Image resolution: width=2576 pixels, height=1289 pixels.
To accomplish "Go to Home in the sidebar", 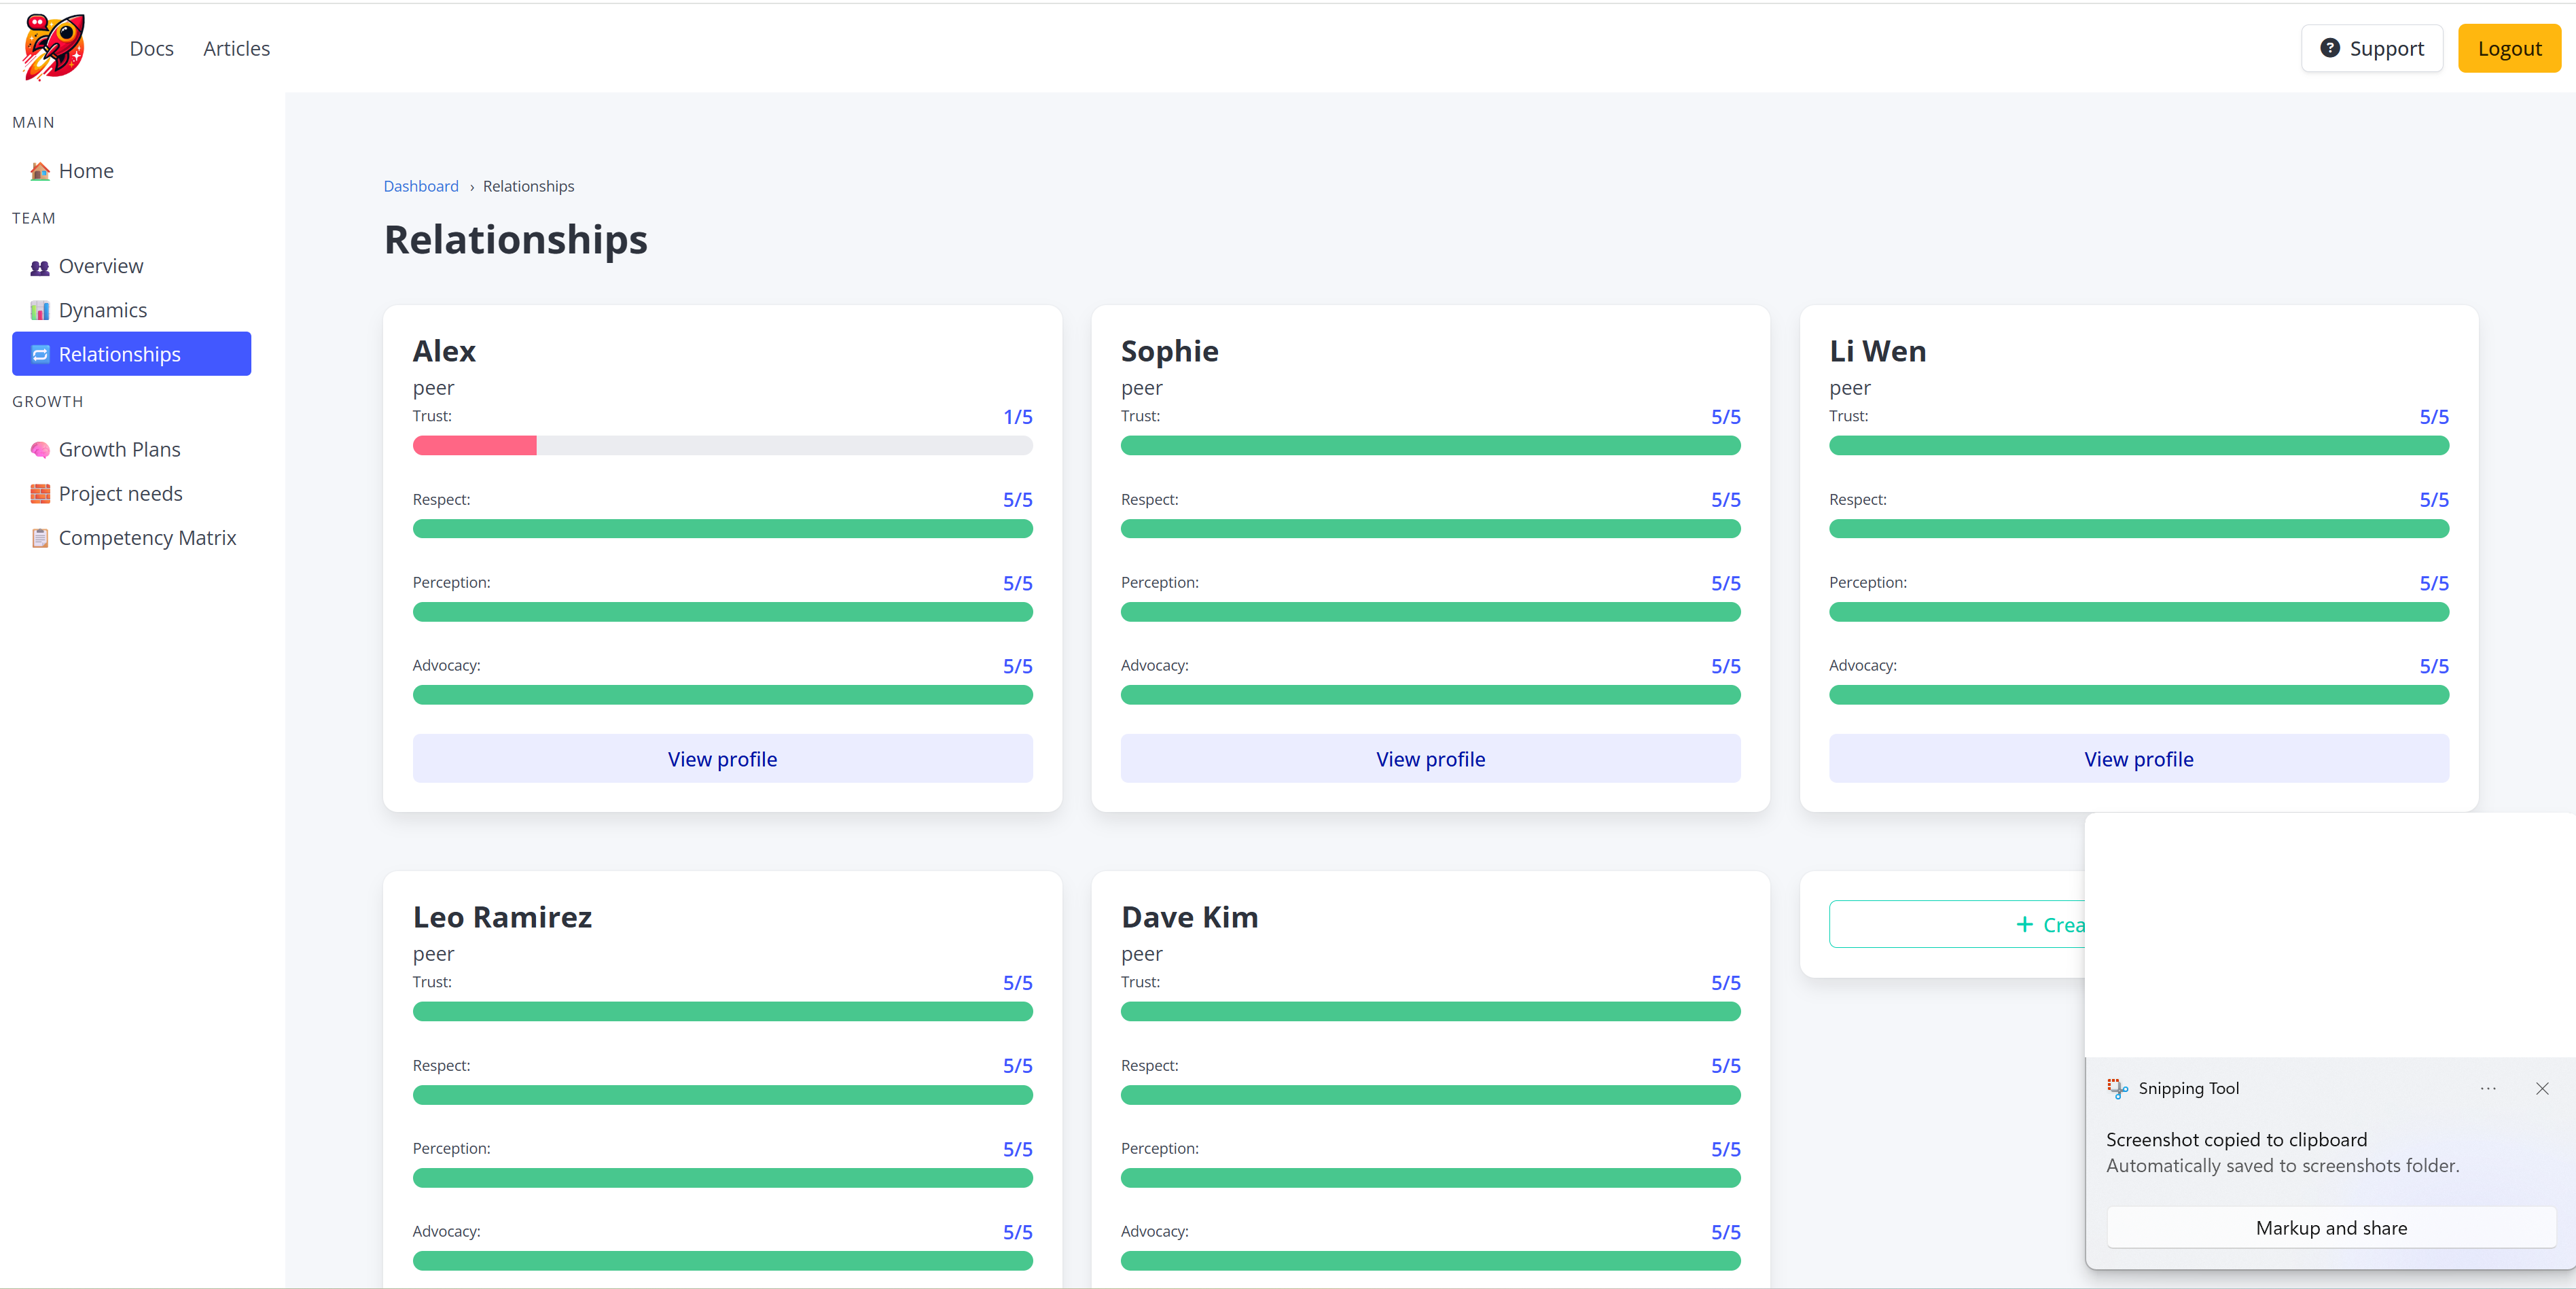I will [x=131, y=171].
